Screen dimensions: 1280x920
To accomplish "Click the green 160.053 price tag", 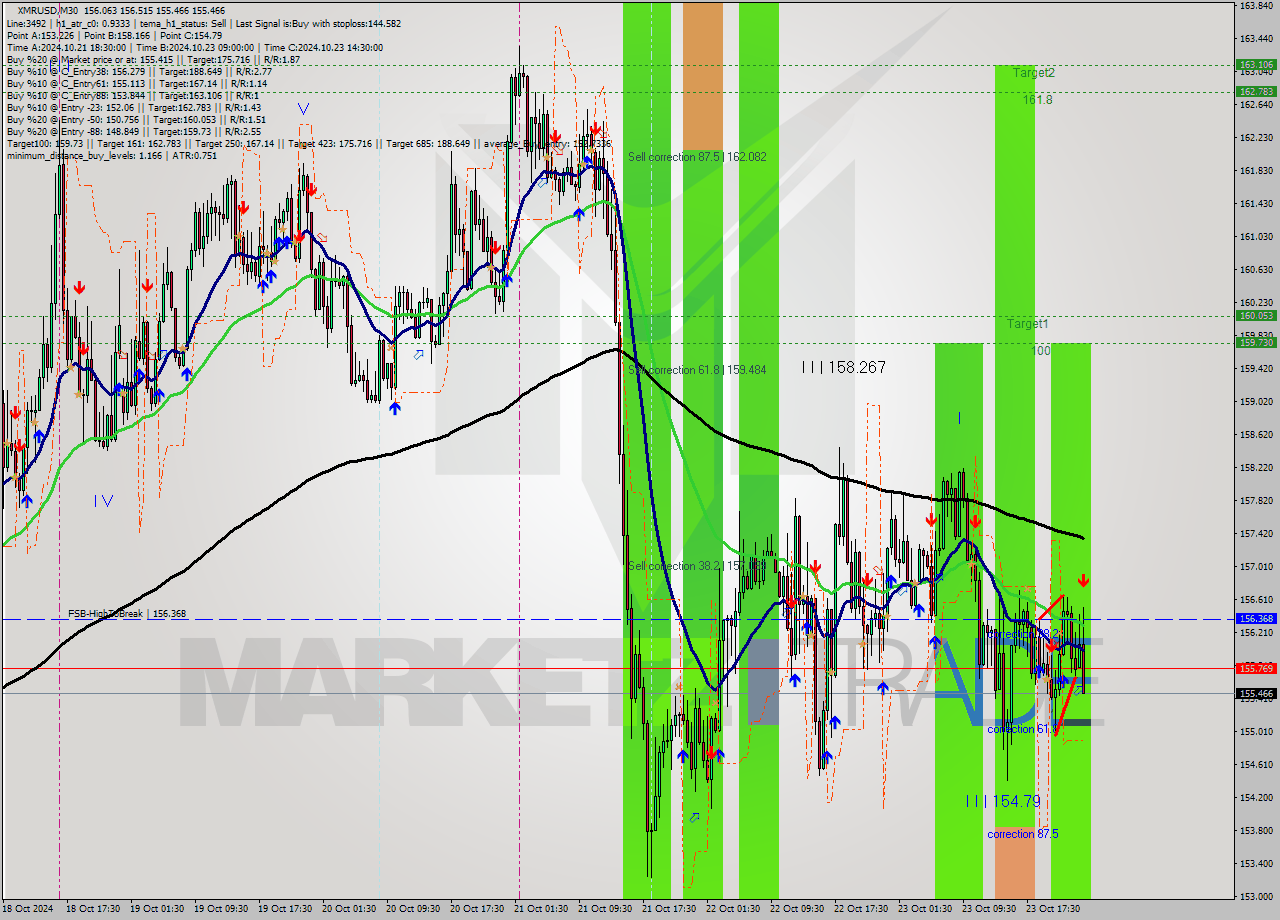I will pos(1257,316).
